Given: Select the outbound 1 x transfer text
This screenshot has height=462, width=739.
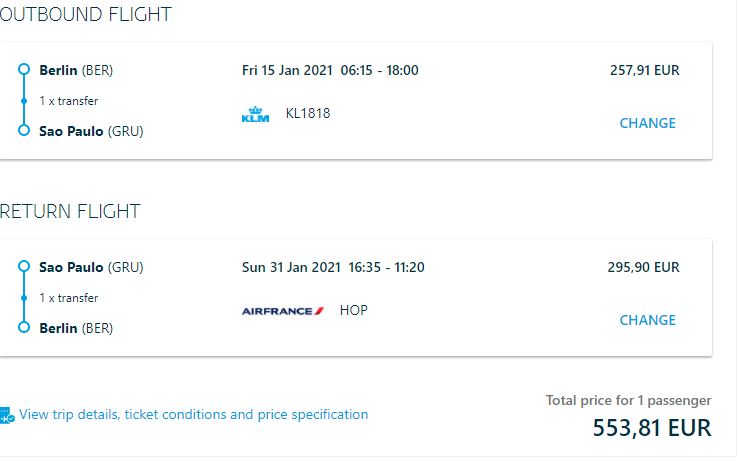Looking at the screenshot, I should point(69,101).
